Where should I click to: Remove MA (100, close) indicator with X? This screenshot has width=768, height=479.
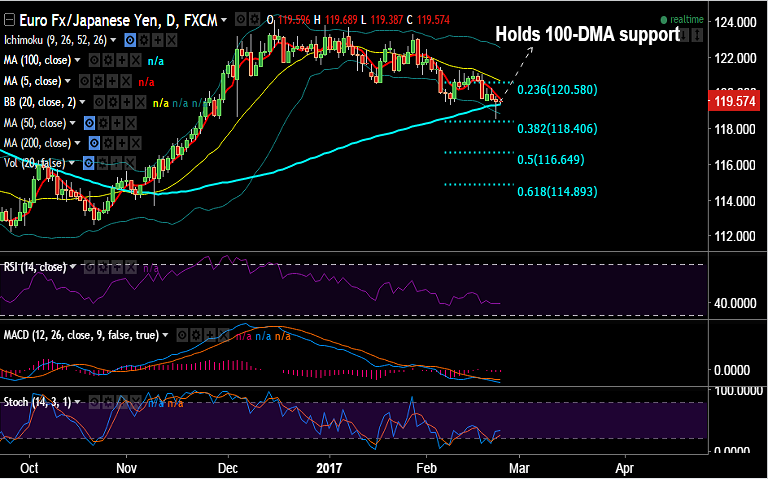click(135, 60)
